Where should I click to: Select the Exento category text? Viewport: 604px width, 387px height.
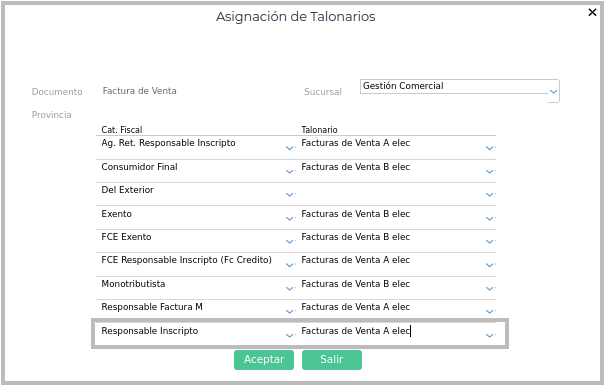[x=116, y=214]
